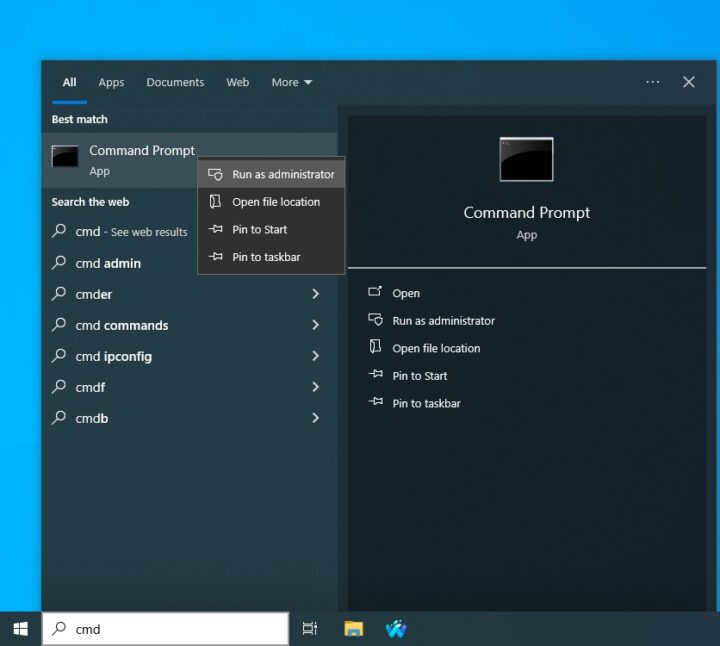
Task: Open File Explorer from the taskbar
Action: click(353, 629)
